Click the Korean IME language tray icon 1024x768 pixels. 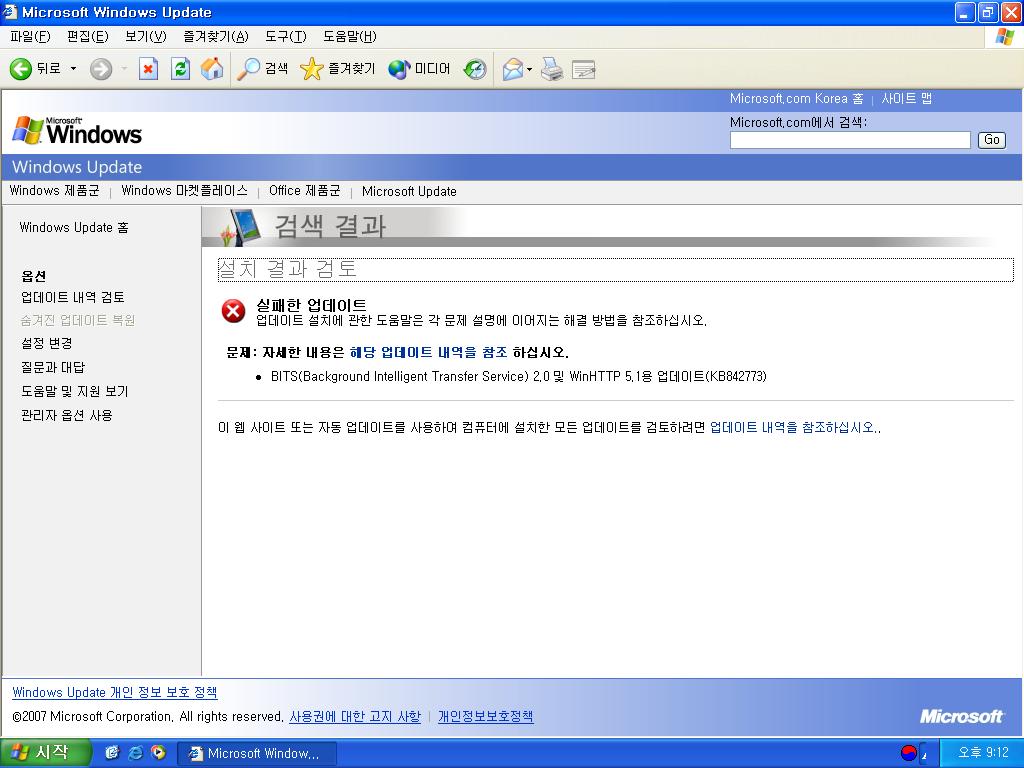coord(908,753)
